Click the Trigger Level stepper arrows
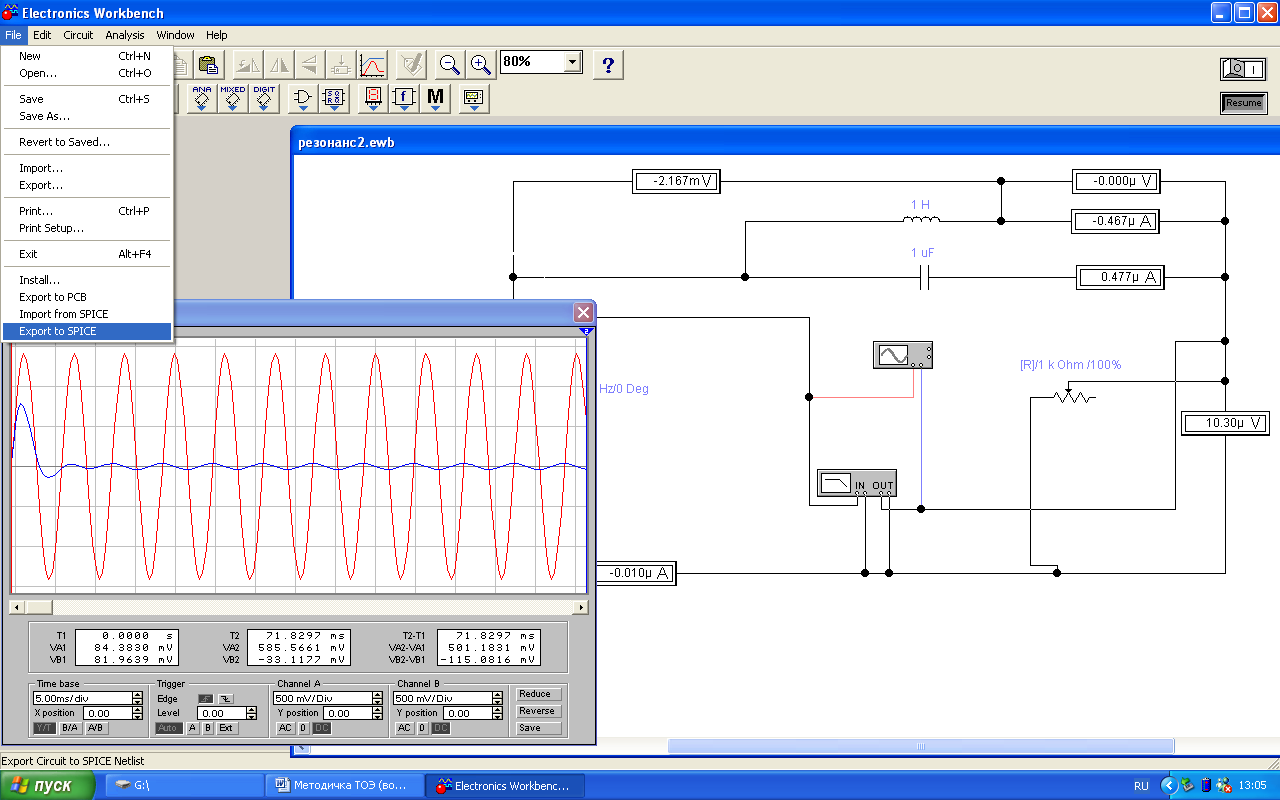This screenshot has height=800, width=1280. (x=252, y=713)
